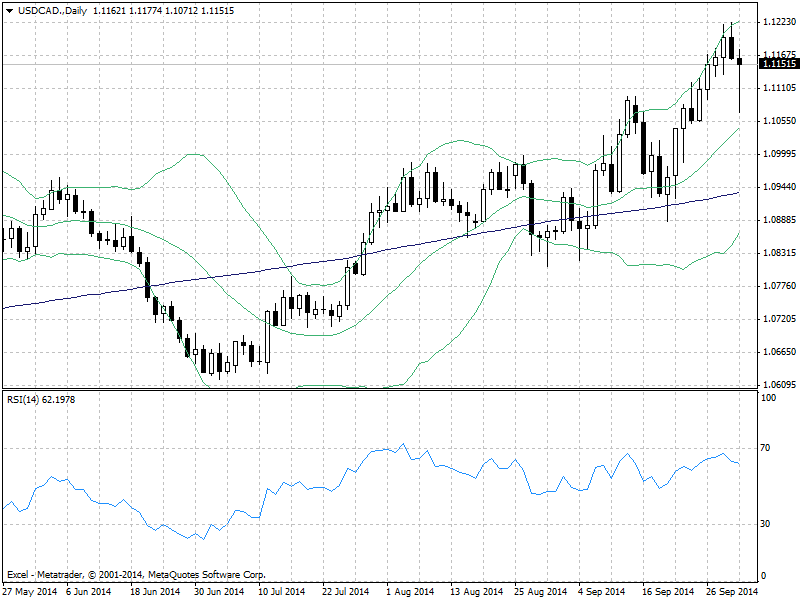
Task: Click the RSI scale value 70
Action: [765, 447]
